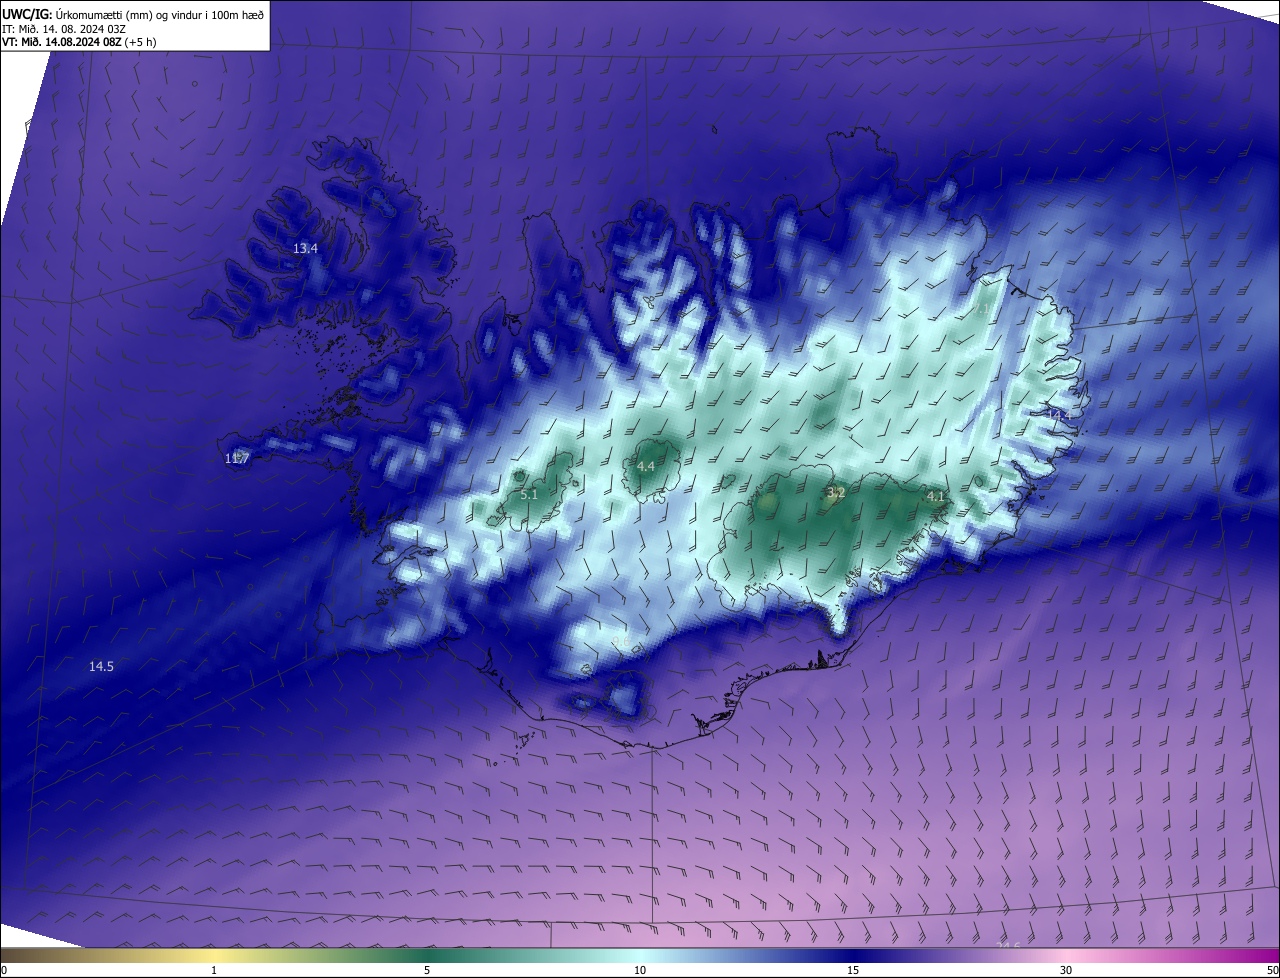Click the 13.4 value over the Westfjords

pyautogui.click(x=305, y=248)
